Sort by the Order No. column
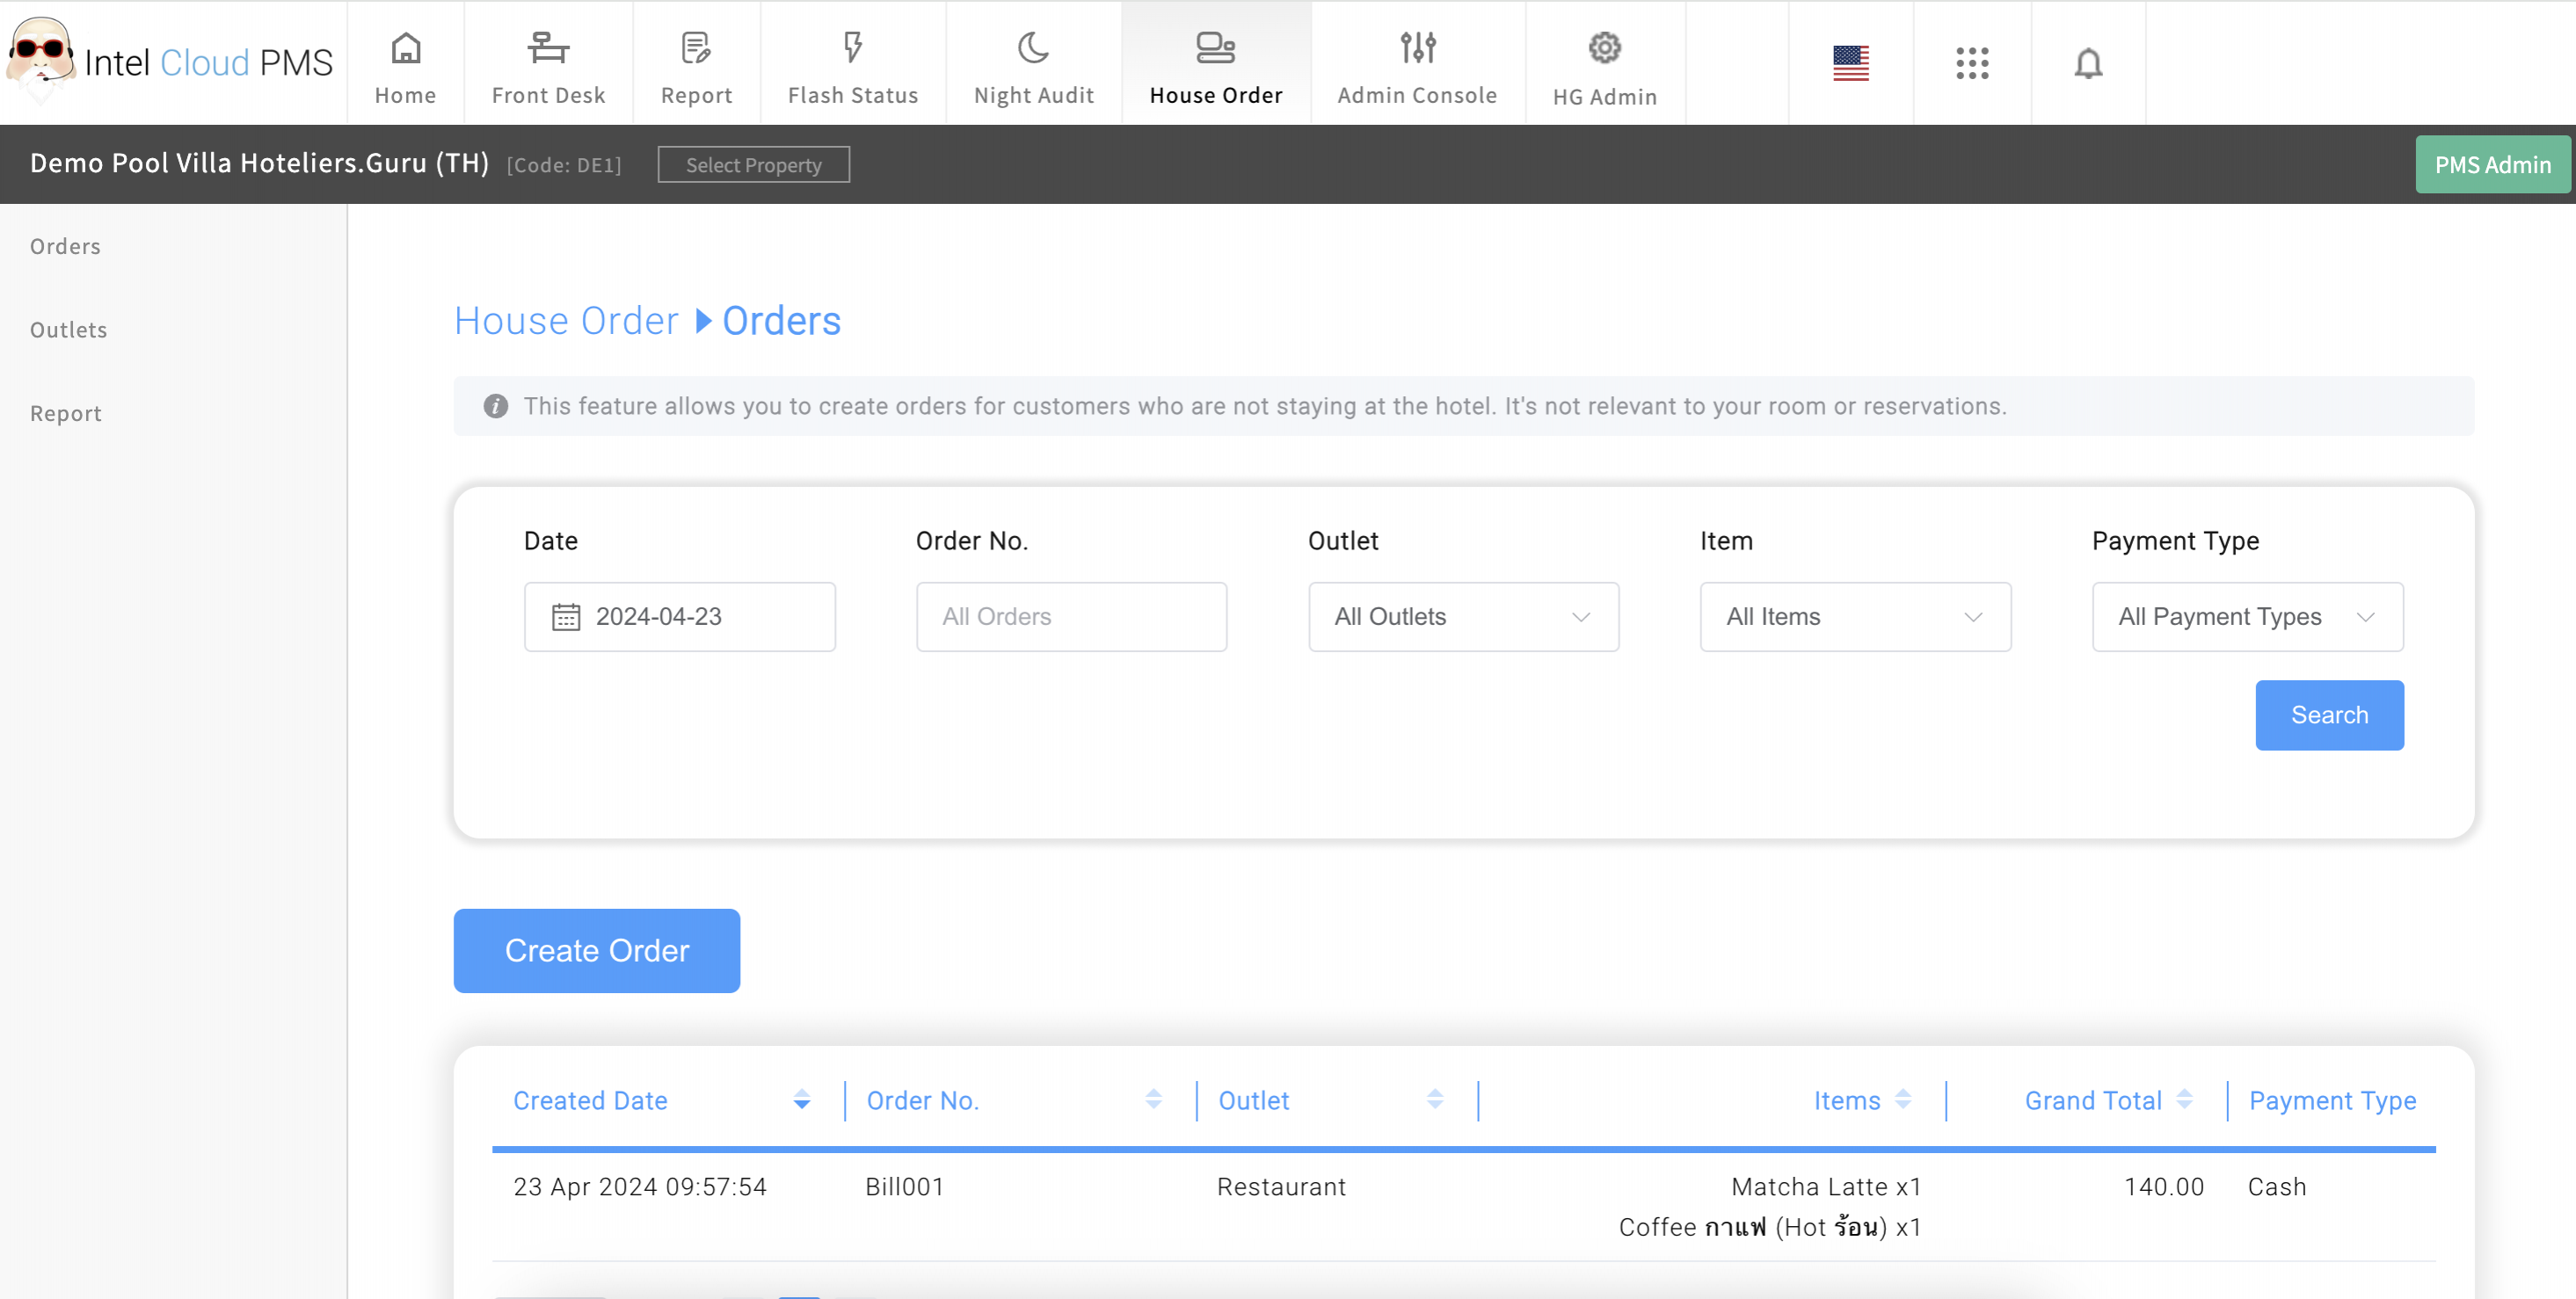The height and width of the screenshot is (1299, 2576). tap(1153, 1100)
